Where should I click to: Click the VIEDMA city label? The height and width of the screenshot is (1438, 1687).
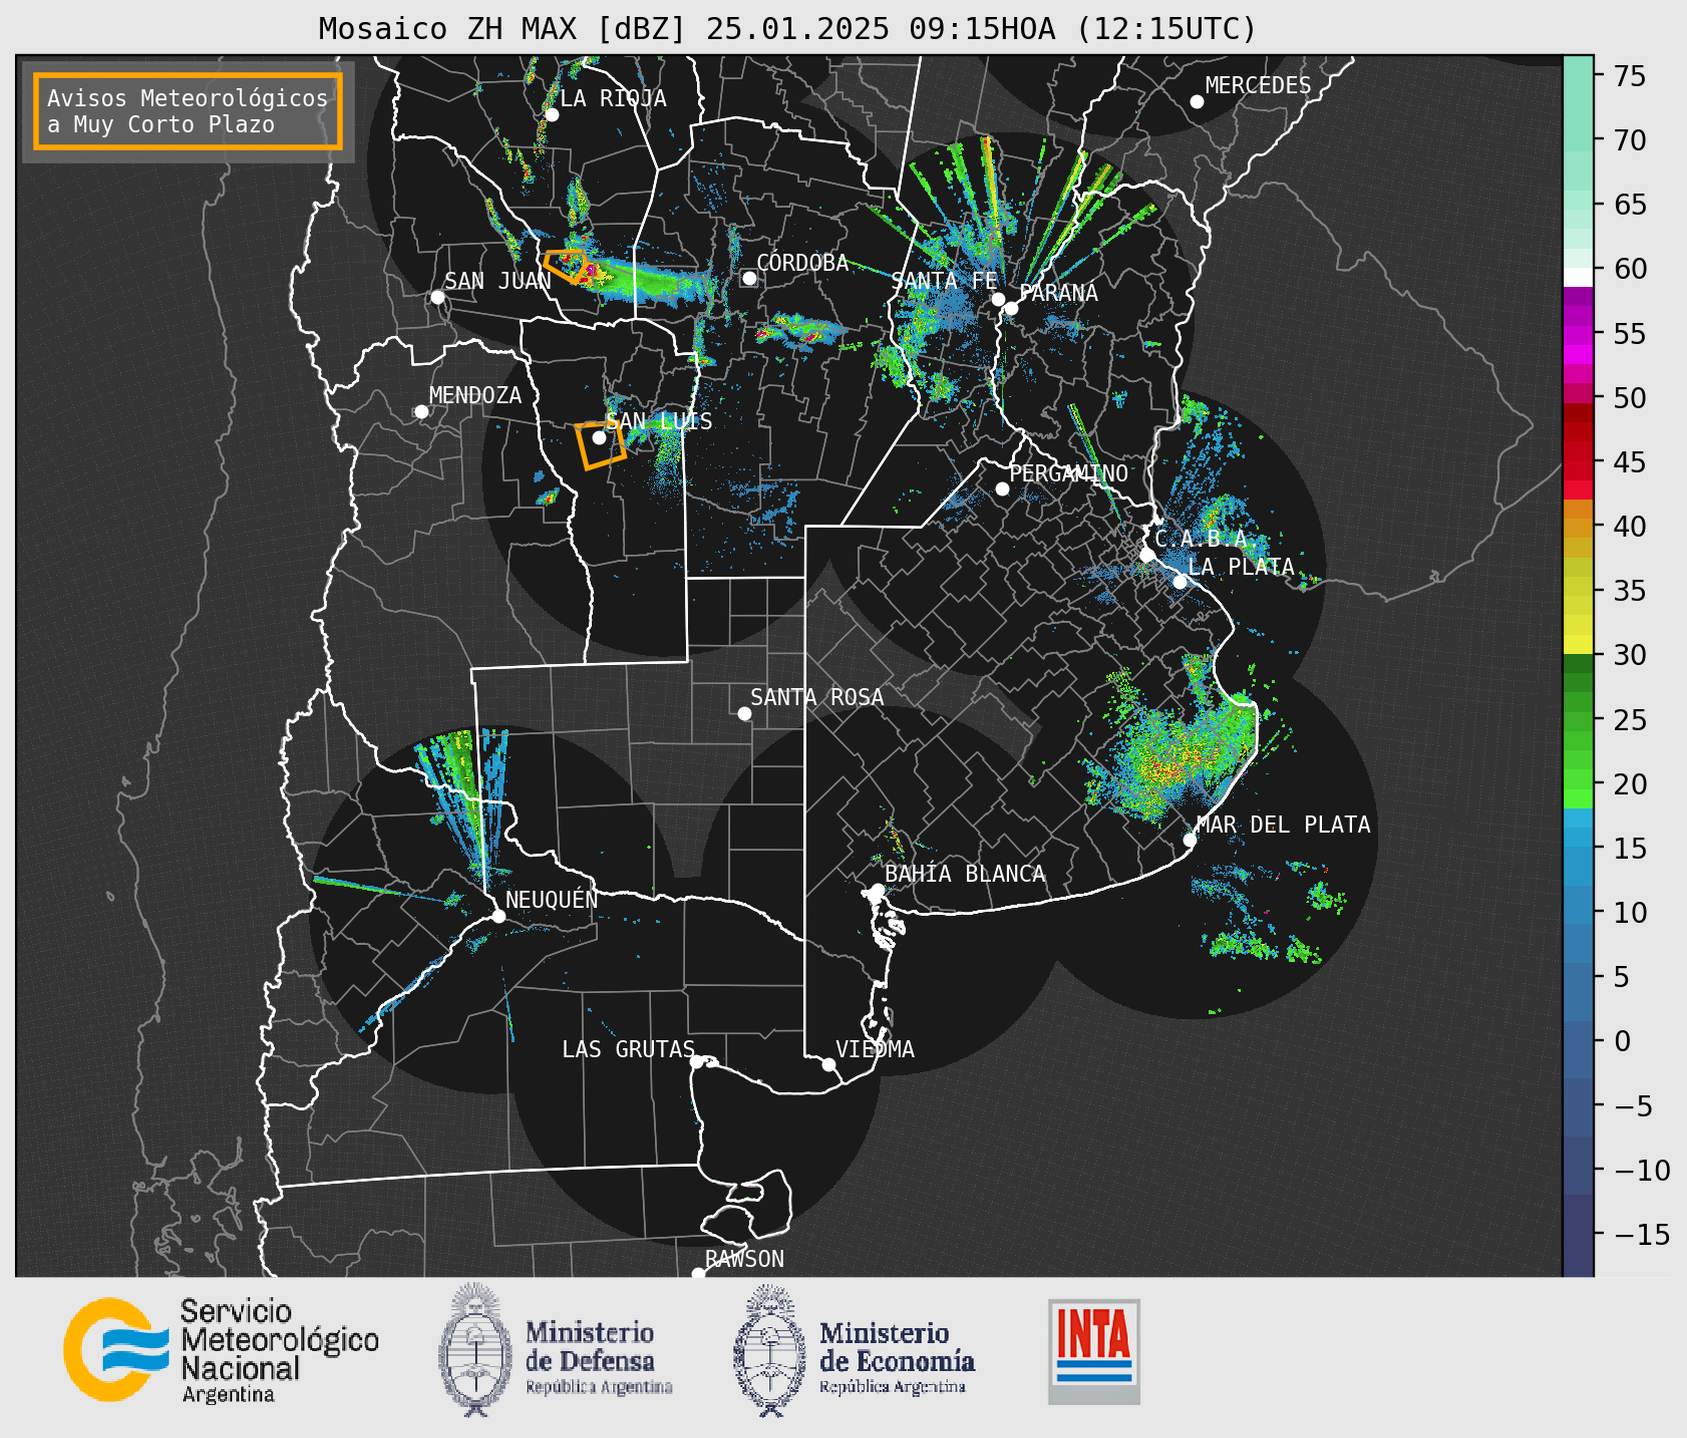[875, 1049]
